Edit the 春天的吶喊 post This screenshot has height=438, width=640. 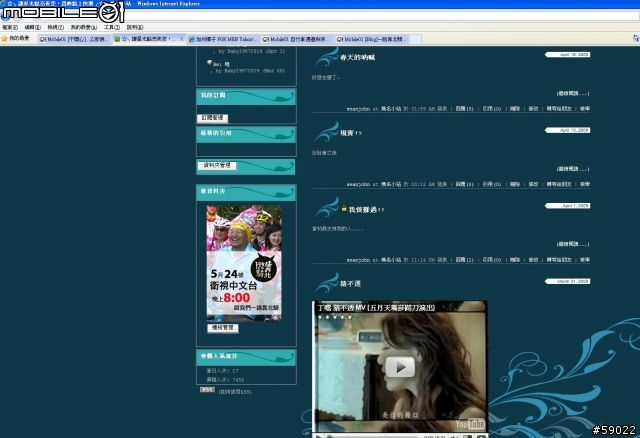point(533,109)
